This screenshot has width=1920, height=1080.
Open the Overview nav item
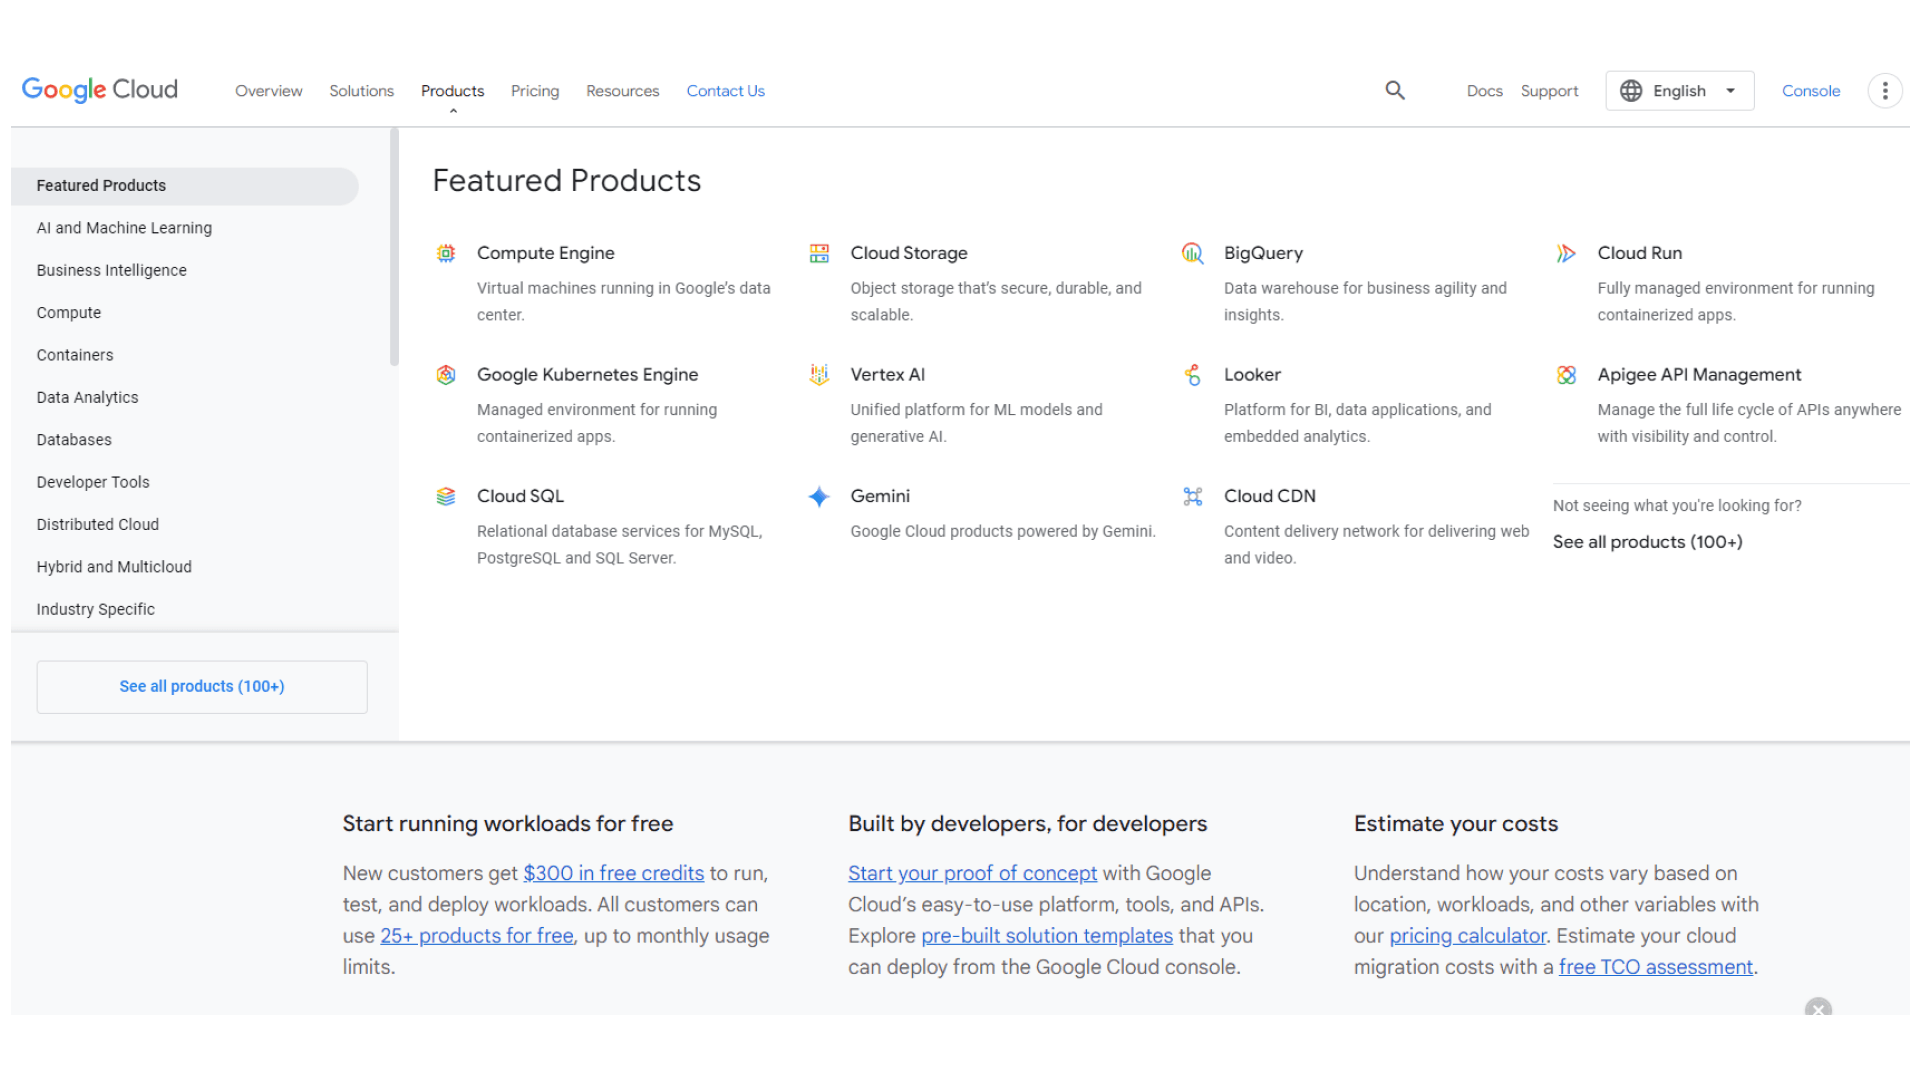268,91
